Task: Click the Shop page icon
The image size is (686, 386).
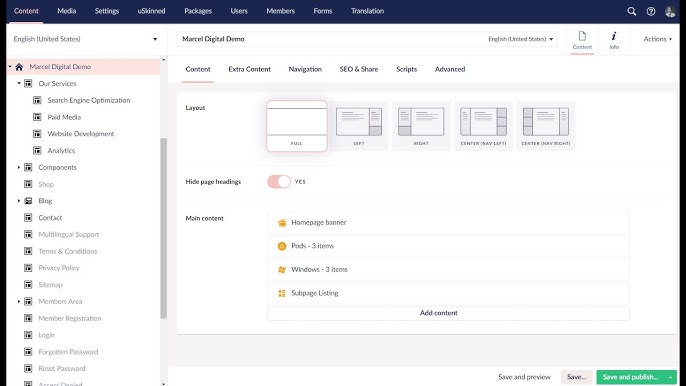Action: [x=28, y=184]
